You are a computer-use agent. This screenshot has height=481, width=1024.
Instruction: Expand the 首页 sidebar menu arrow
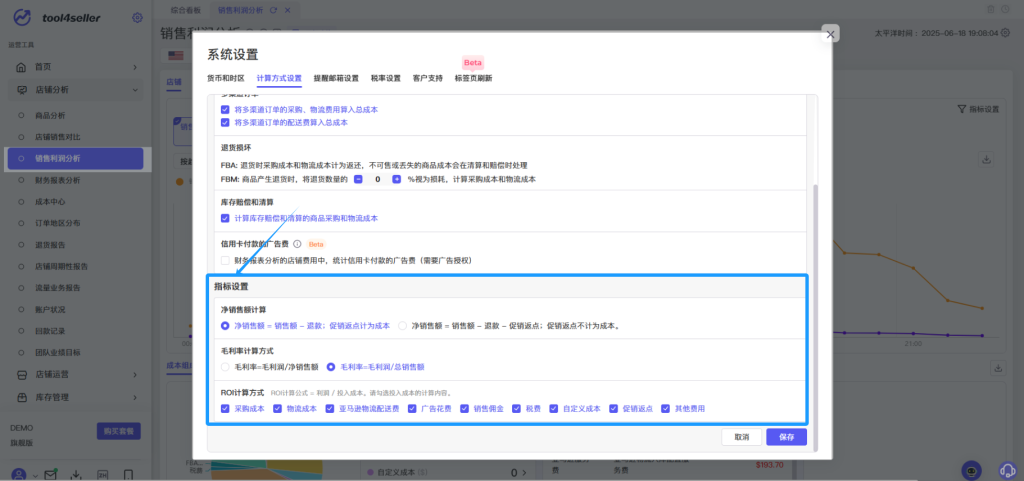(135, 67)
